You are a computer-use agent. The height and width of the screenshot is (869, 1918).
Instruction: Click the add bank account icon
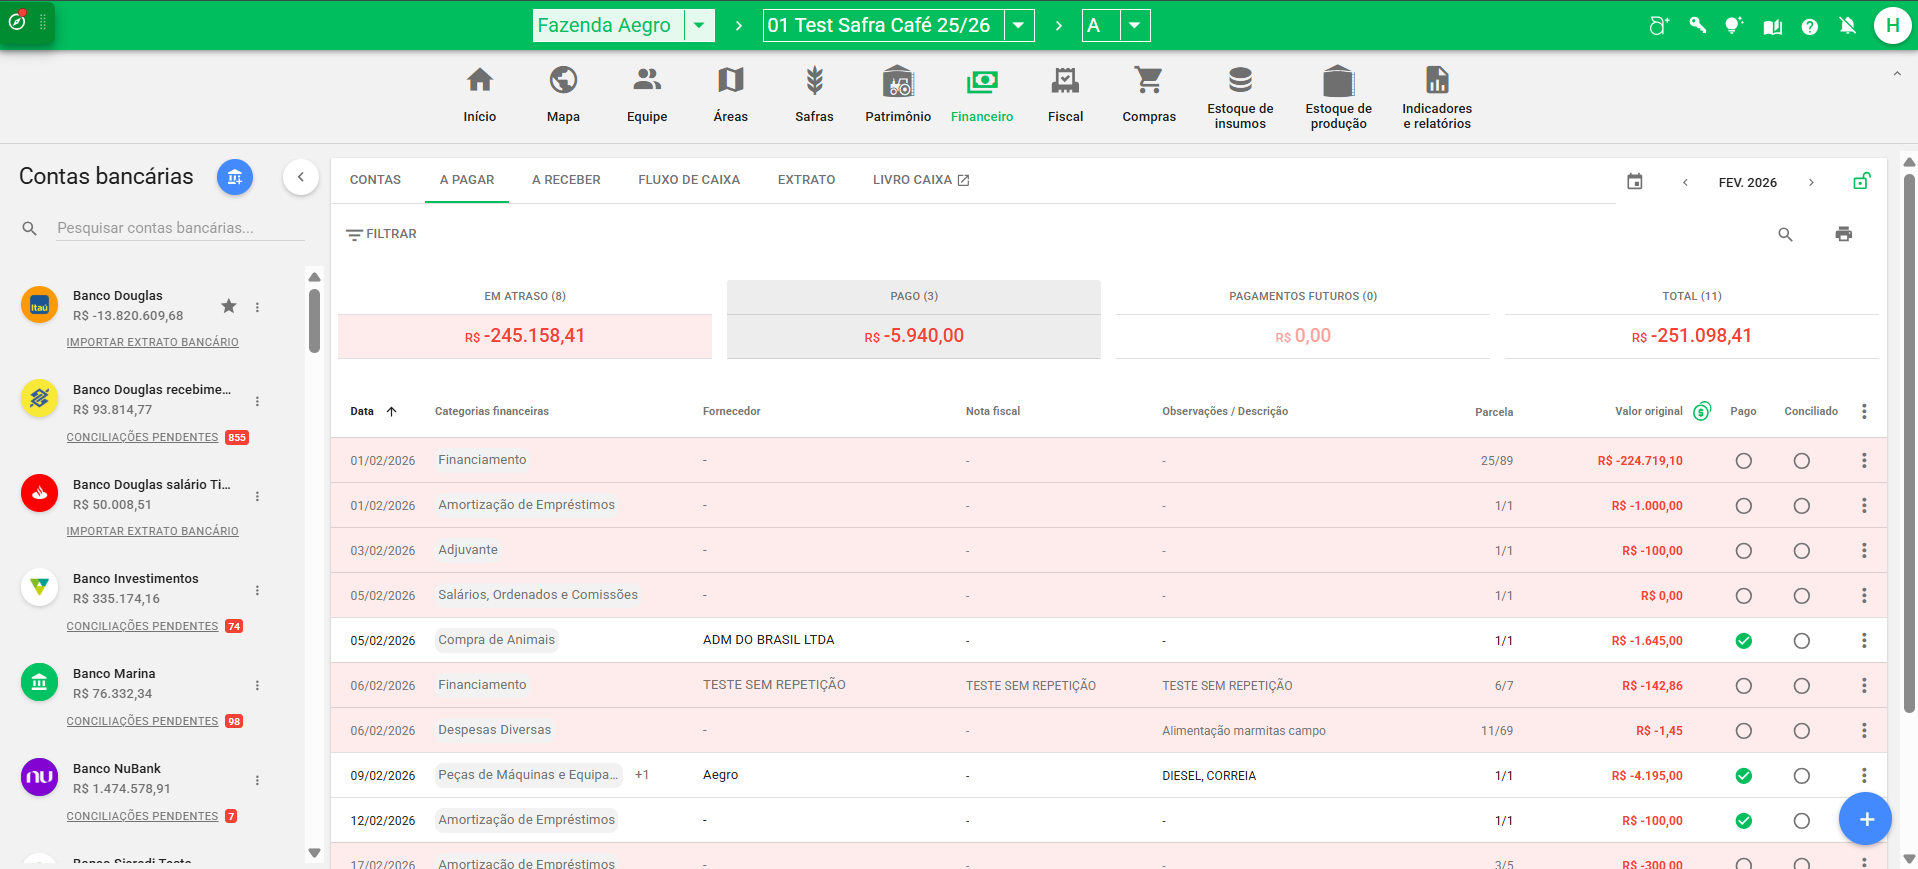[x=235, y=178]
